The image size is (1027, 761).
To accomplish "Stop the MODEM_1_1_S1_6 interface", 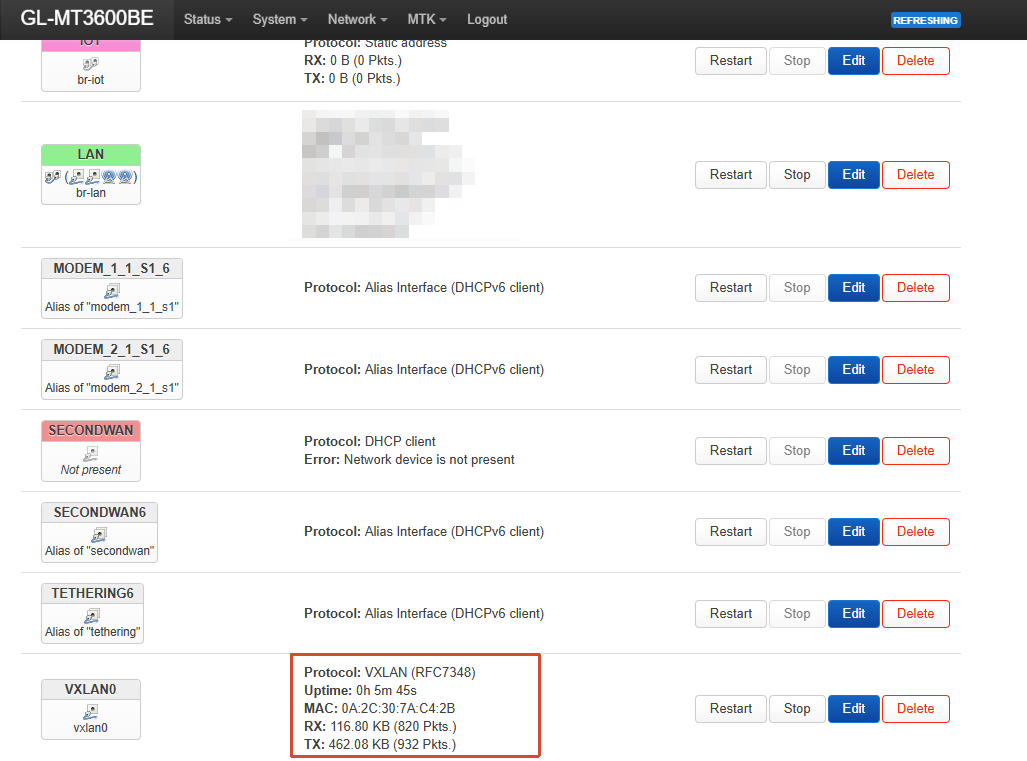I will point(796,288).
